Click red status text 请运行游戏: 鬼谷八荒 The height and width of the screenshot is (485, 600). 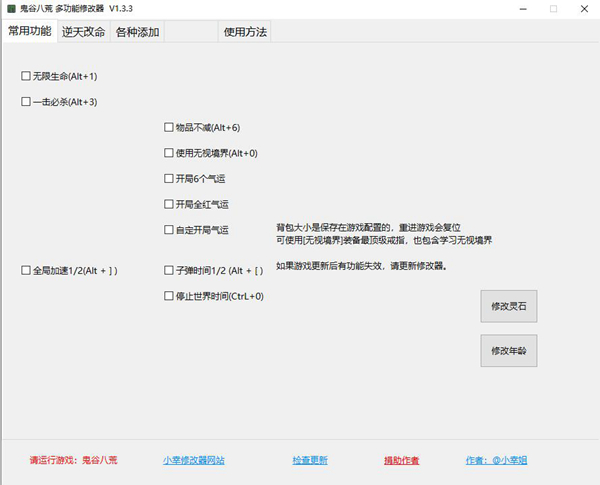[x=73, y=460]
